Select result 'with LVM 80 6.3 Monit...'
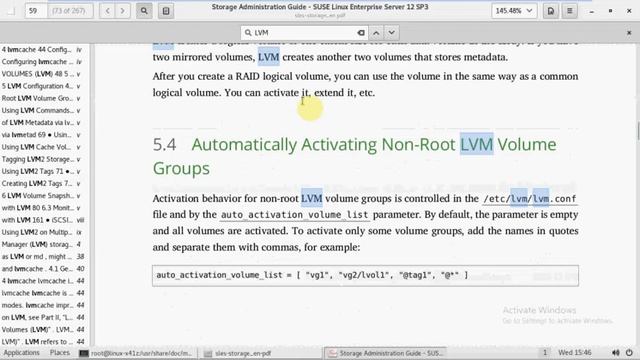The height and width of the screenshot is (360, 640). click(x=42, y=208)
